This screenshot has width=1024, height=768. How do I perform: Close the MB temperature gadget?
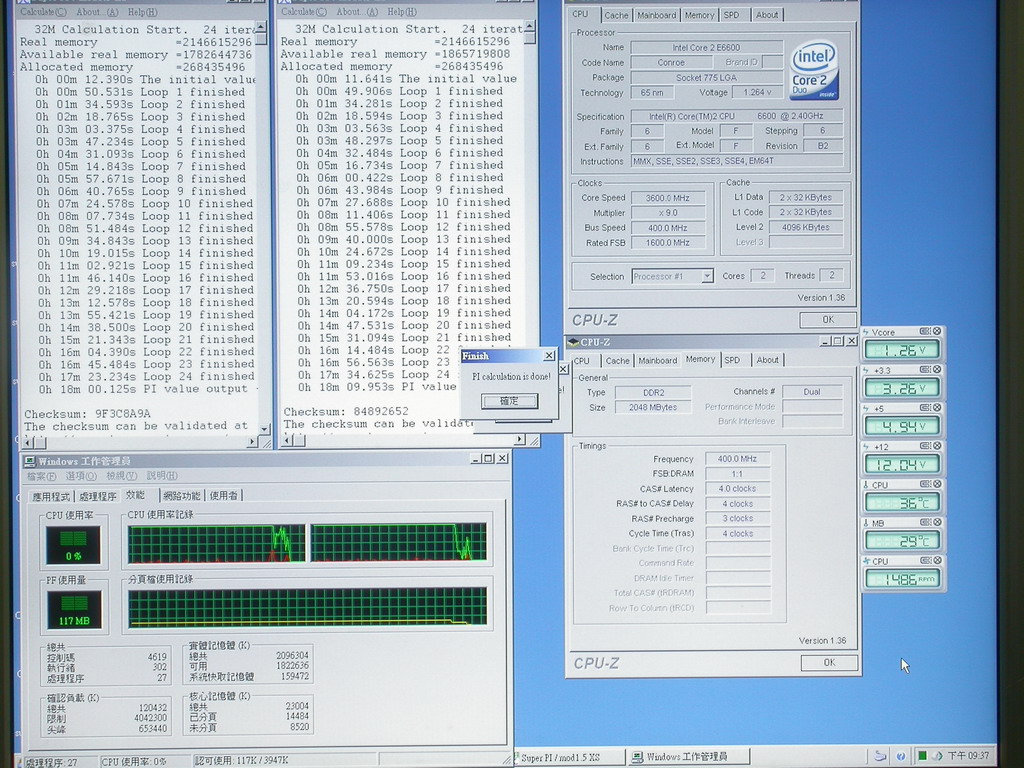click(x=936, y=522)
